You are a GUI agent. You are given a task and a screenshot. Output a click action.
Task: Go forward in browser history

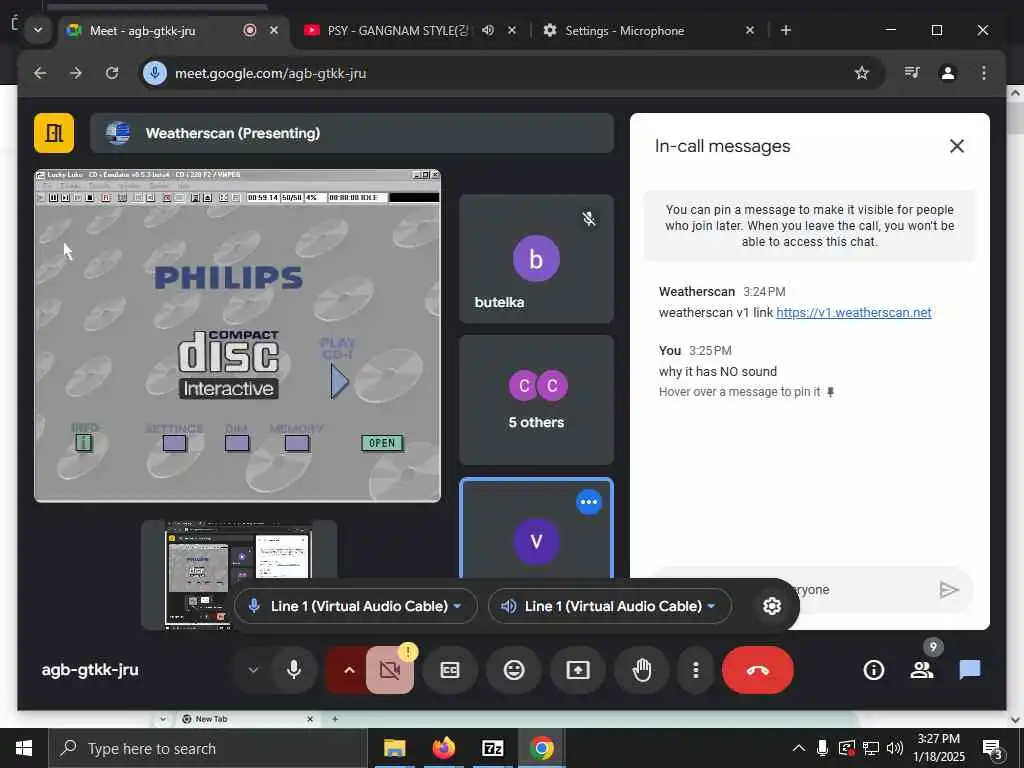tap(76, 73)
